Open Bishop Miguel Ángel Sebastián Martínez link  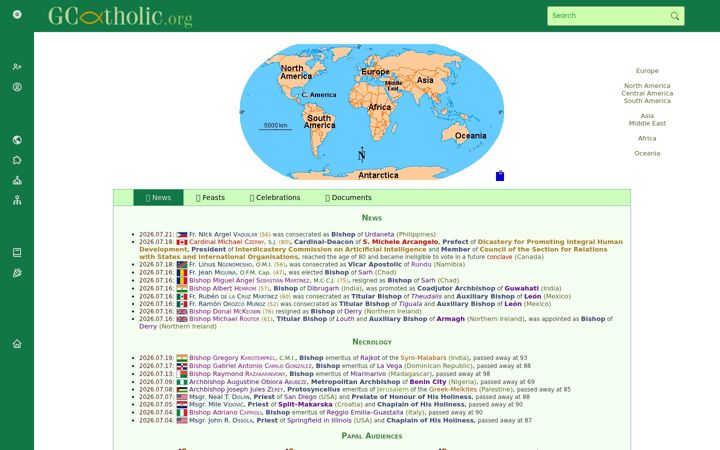coord(249,281)
